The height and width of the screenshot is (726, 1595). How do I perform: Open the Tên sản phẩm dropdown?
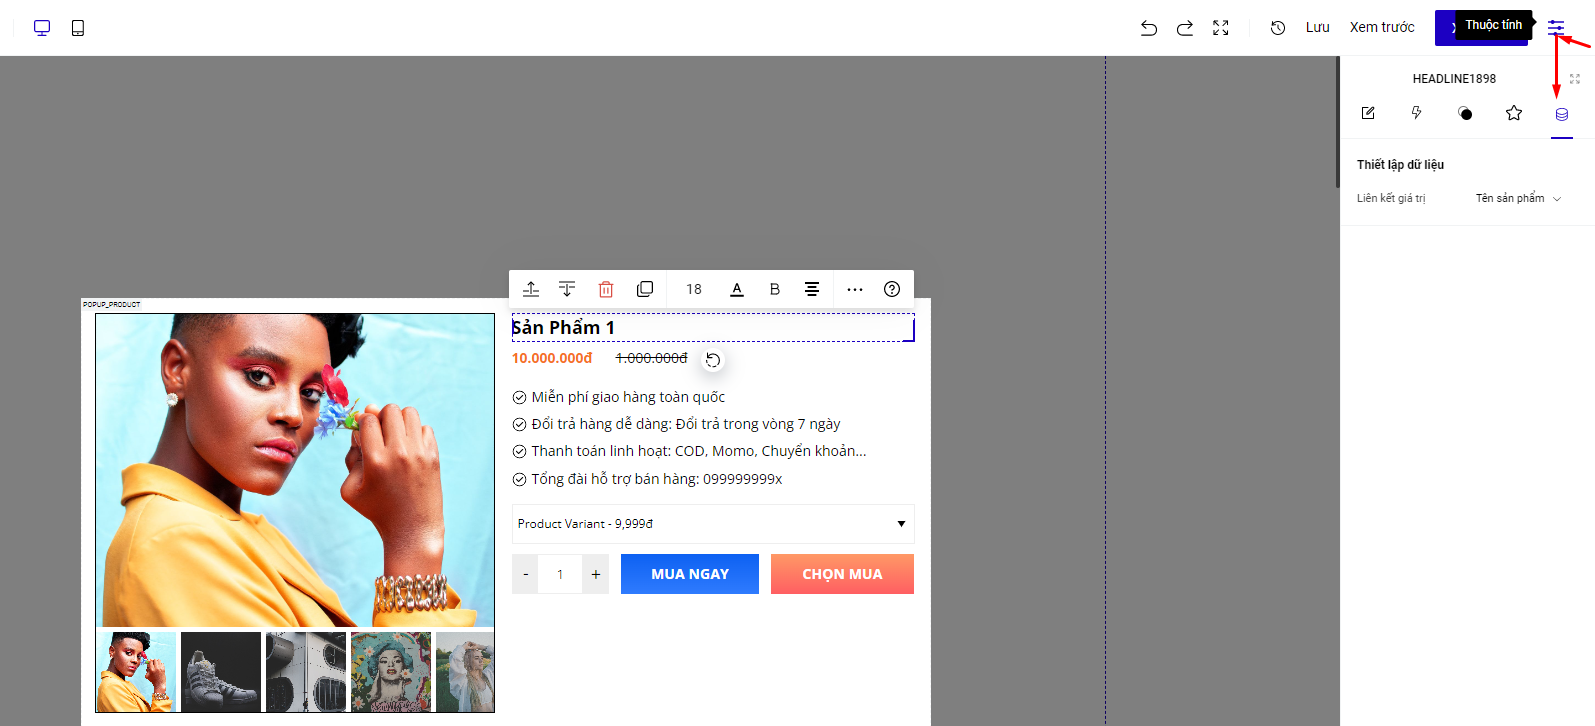pyautogui.click(x=1518, y=198)
